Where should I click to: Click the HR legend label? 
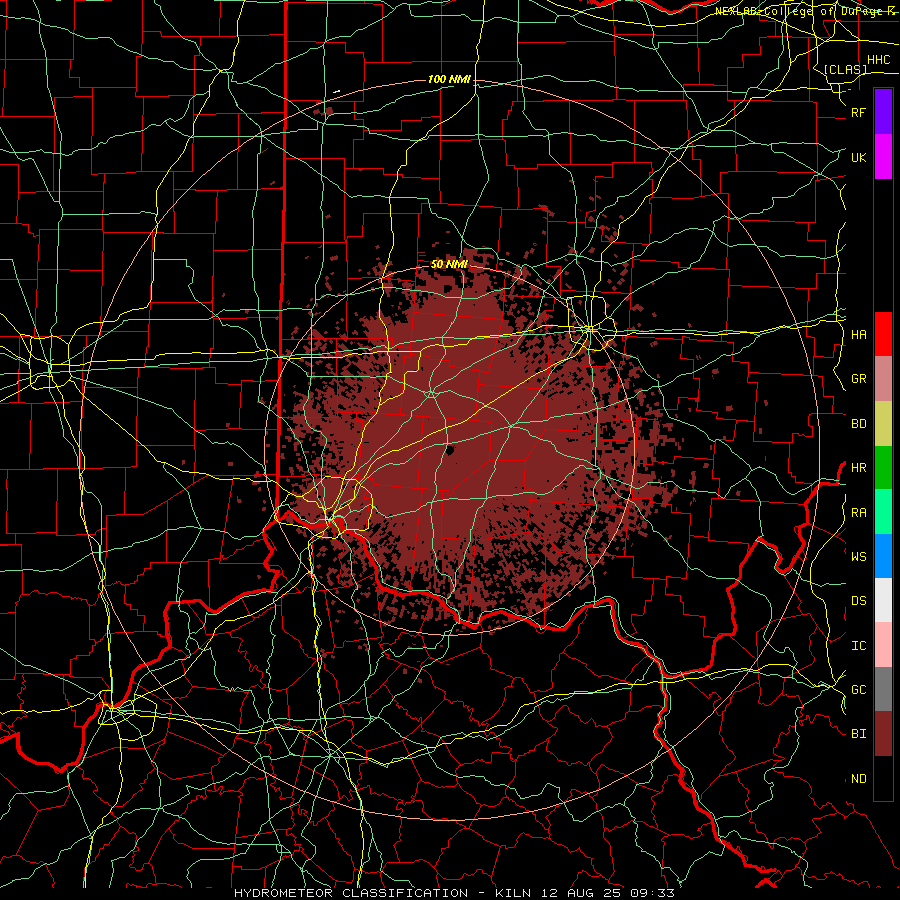[x=858, y=468]
